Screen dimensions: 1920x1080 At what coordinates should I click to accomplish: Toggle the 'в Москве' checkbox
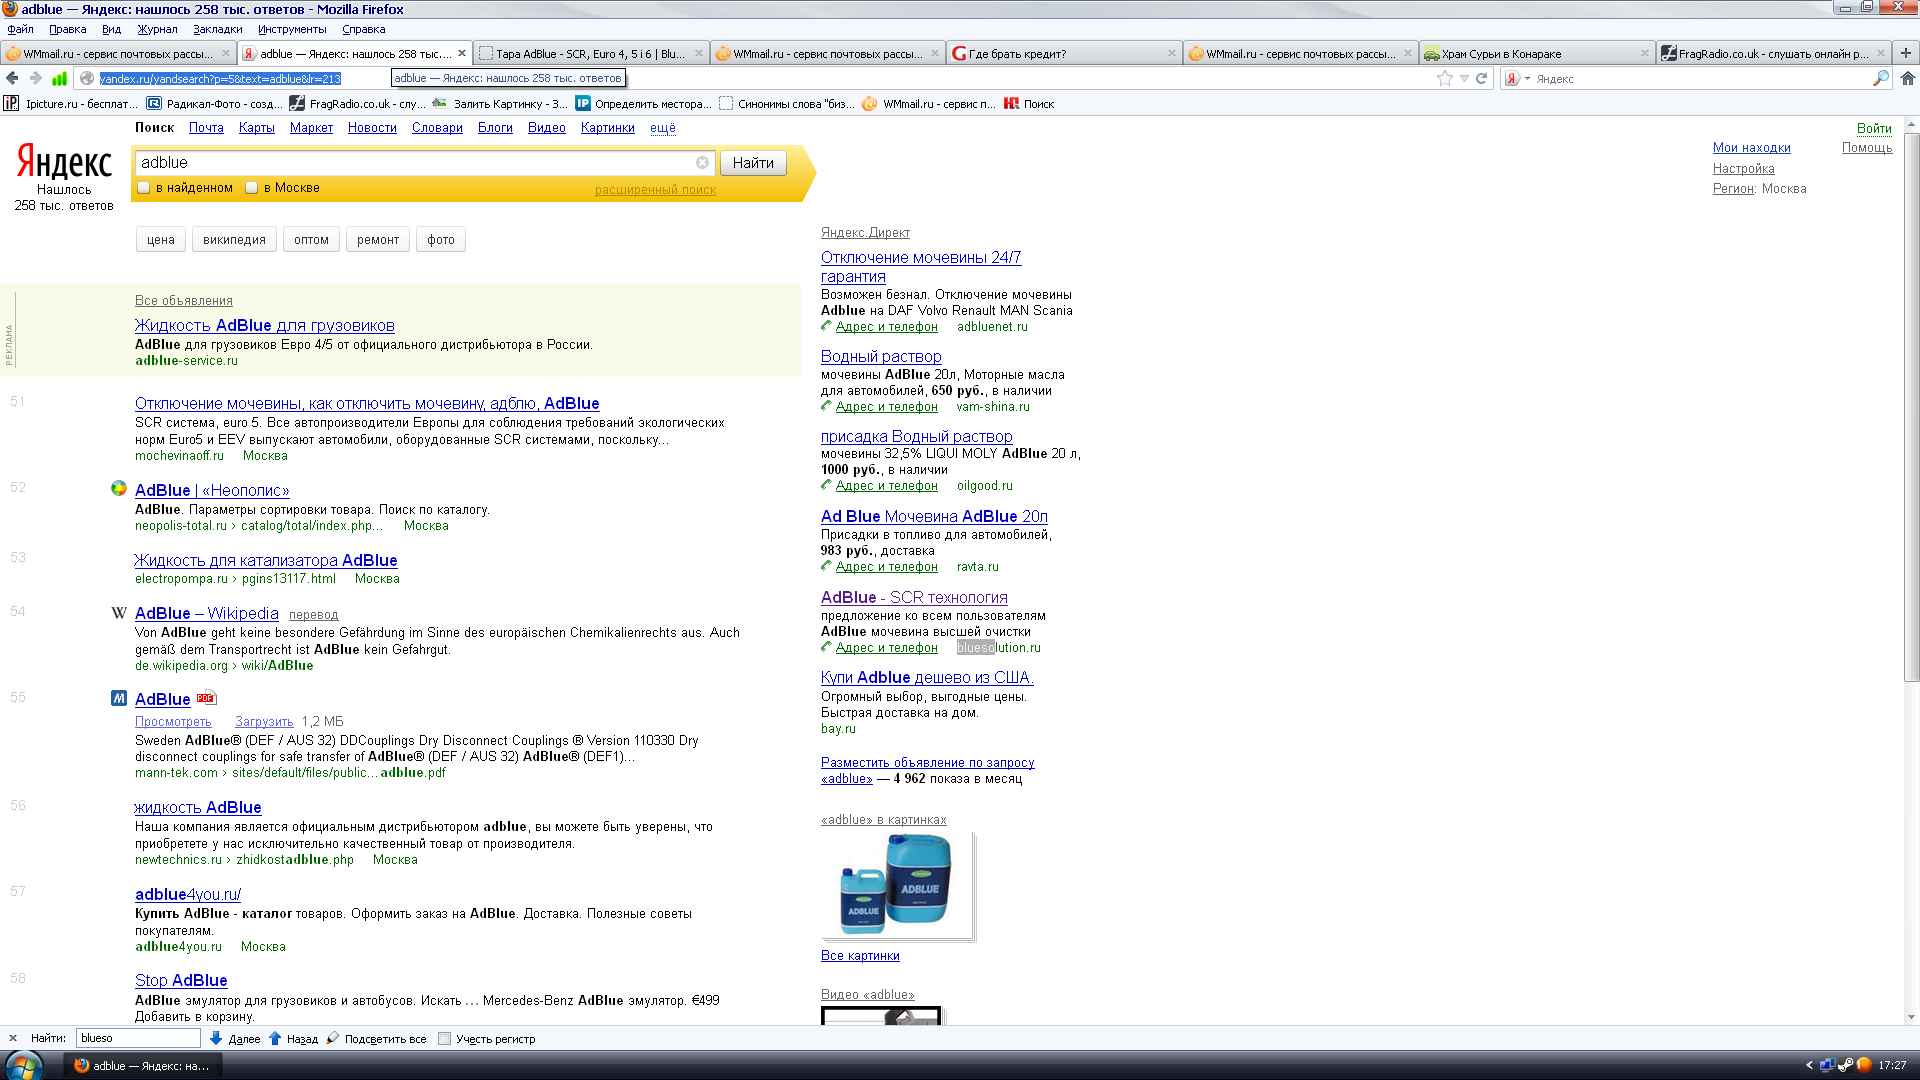[x=252, y=188]
